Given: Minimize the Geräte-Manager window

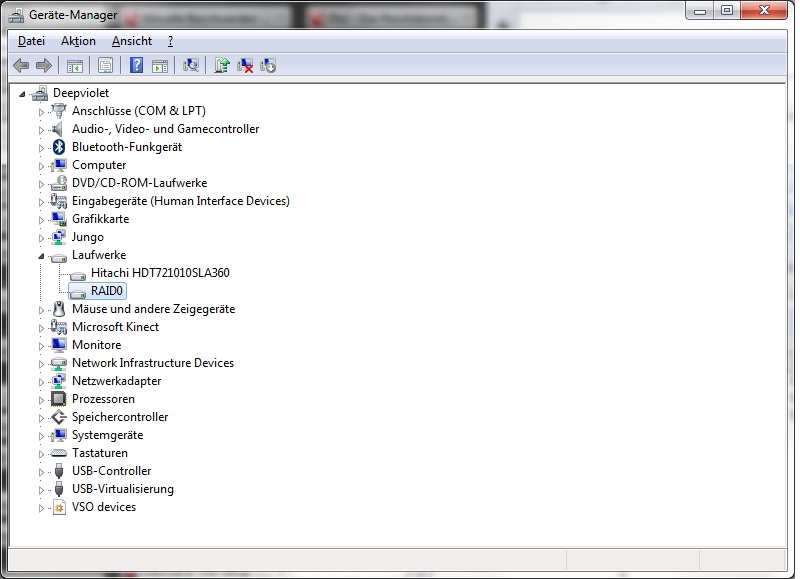Looking at the screenshot, I should pyautogui.click(x=699, y=10).
